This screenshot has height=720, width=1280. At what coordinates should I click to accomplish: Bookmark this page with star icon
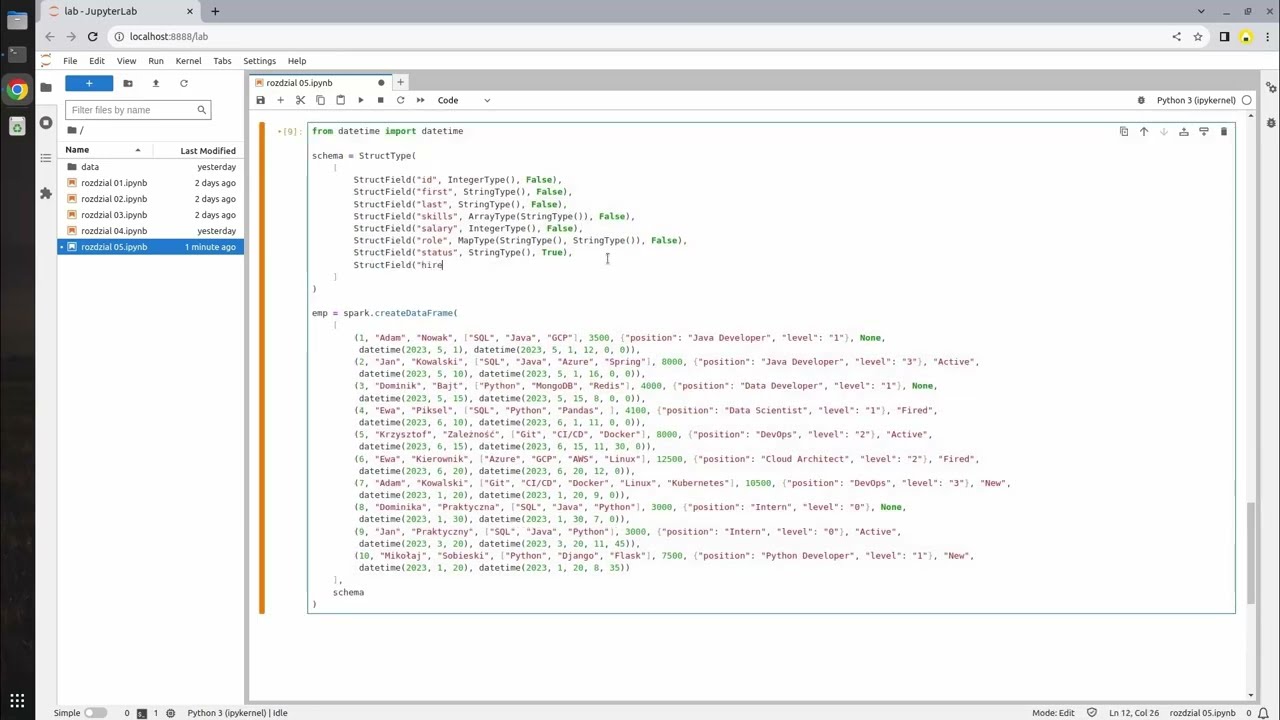coord(1198,37)
